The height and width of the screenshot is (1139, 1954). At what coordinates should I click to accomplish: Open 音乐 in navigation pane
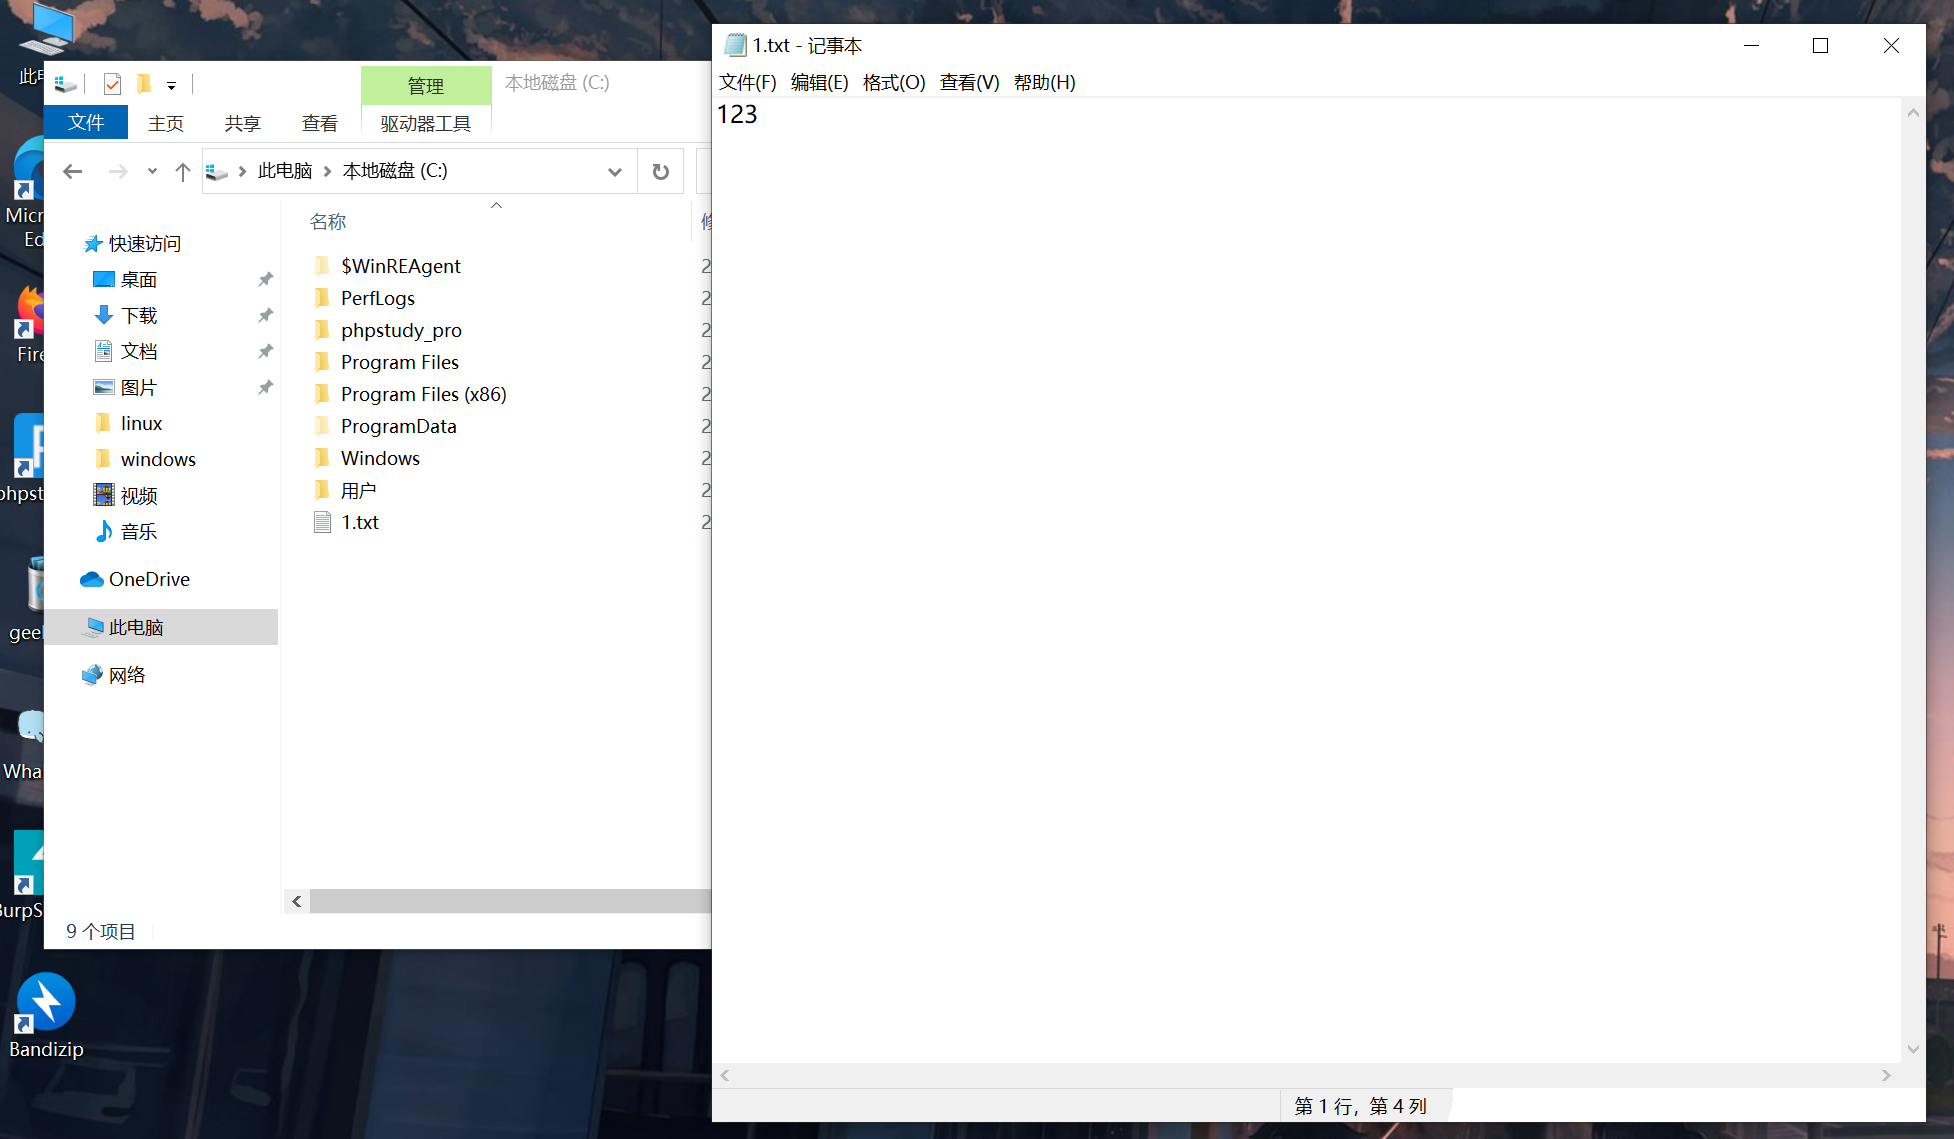[x=139, y=532]
